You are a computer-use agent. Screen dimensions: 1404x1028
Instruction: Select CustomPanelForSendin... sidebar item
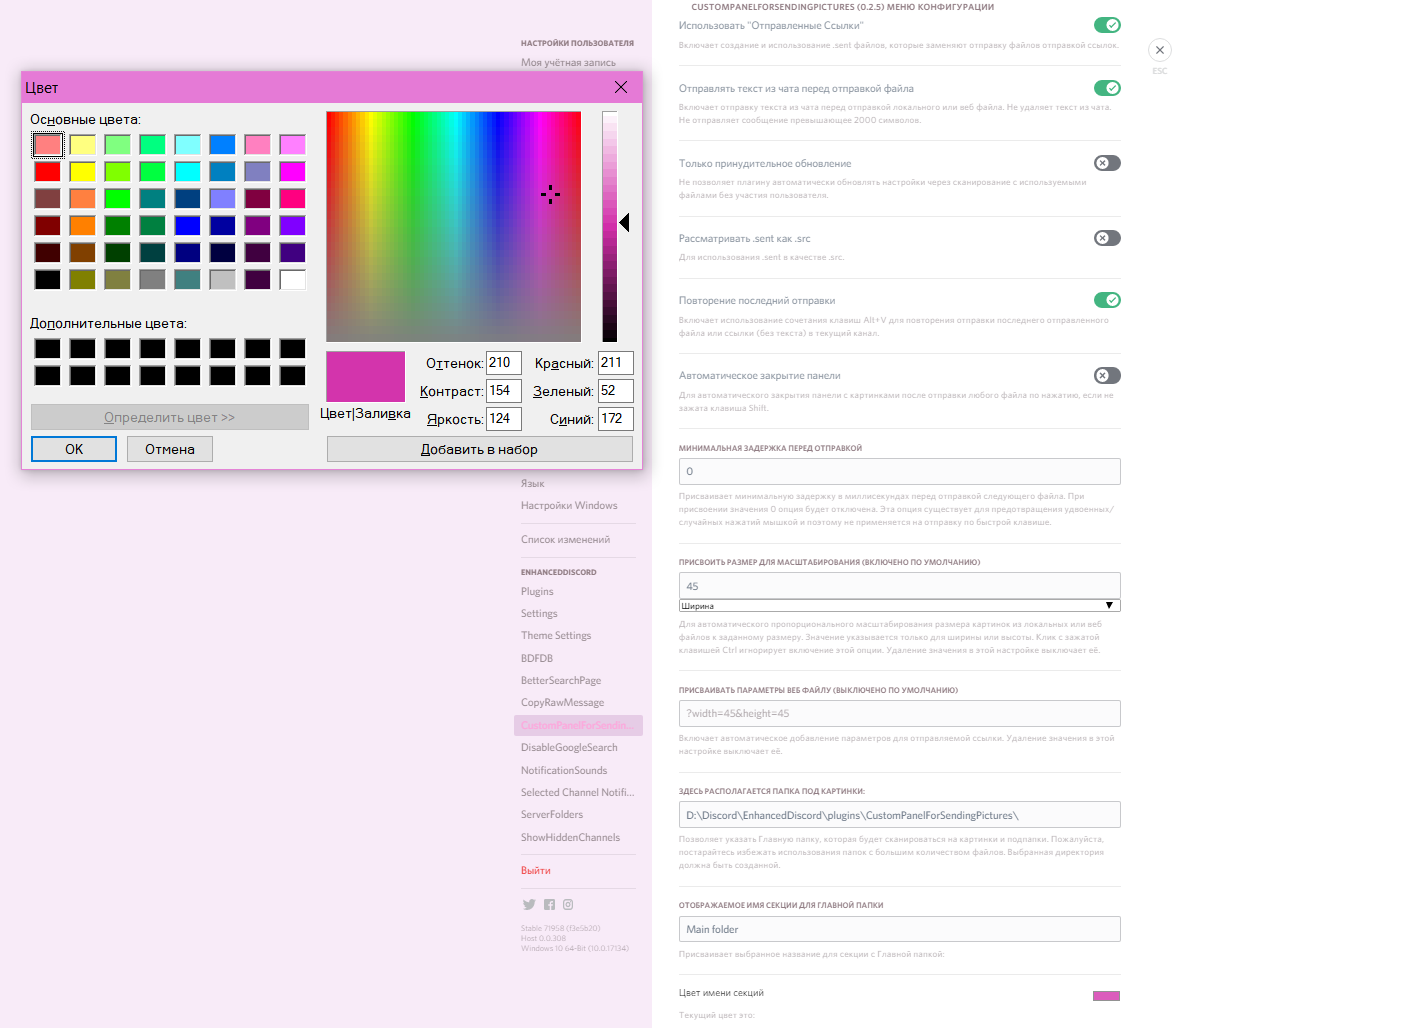[x=578, y=725]
